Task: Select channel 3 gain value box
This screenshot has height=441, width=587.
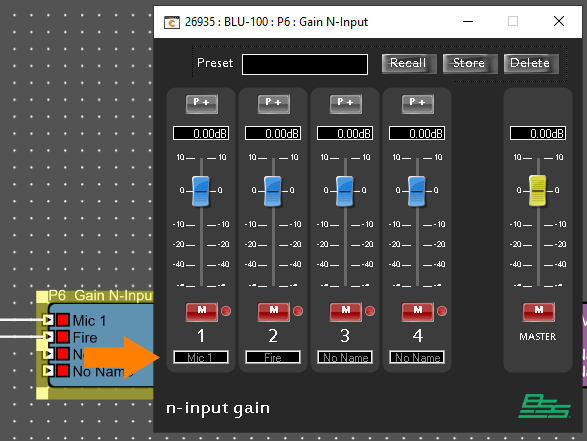Action: [x=345, y=133]
